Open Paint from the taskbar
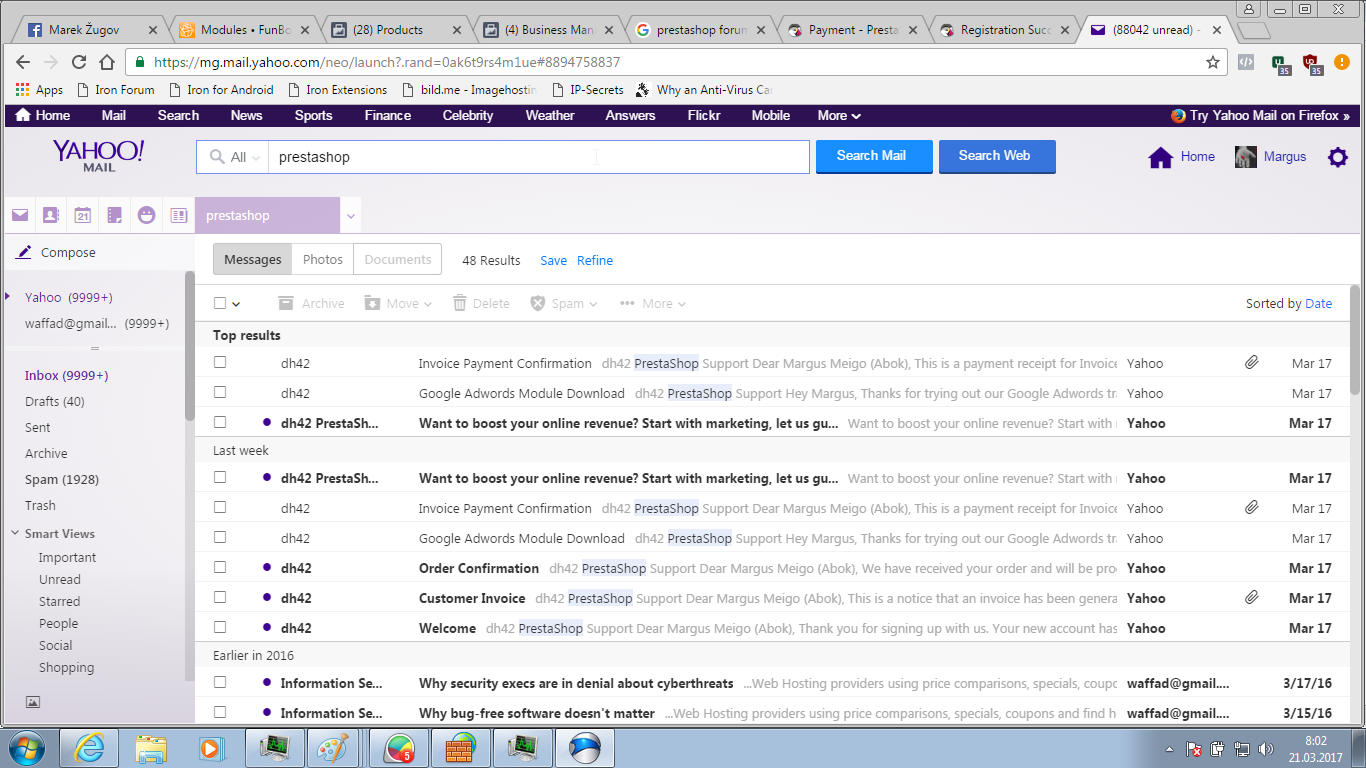The height and width of the screenshot is (768, 1366). coord(331,748)
